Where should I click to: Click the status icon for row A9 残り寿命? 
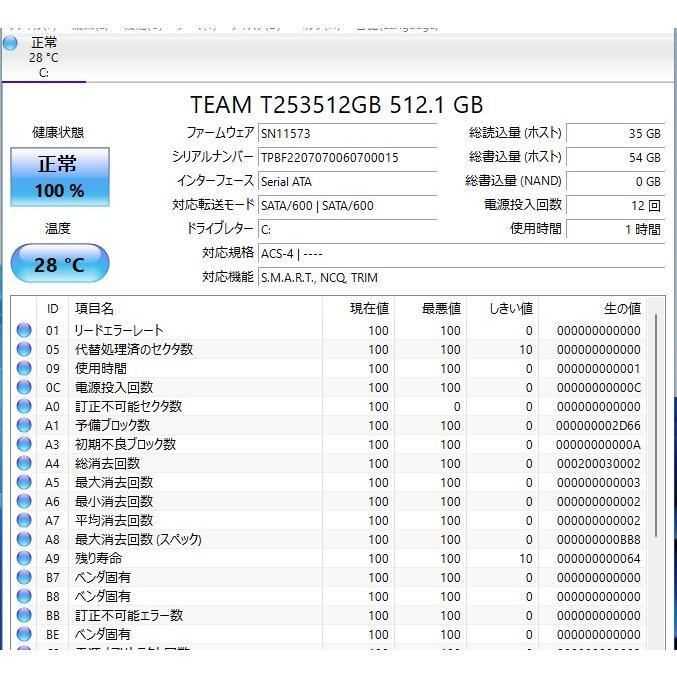[24, 558]
